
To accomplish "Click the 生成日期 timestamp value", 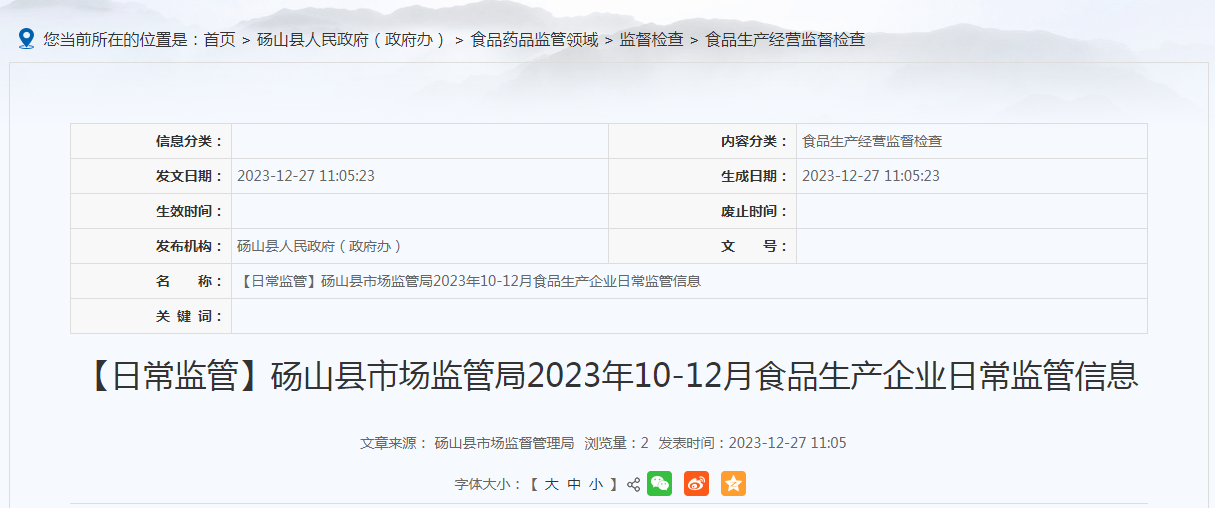I will coord(871,176).
